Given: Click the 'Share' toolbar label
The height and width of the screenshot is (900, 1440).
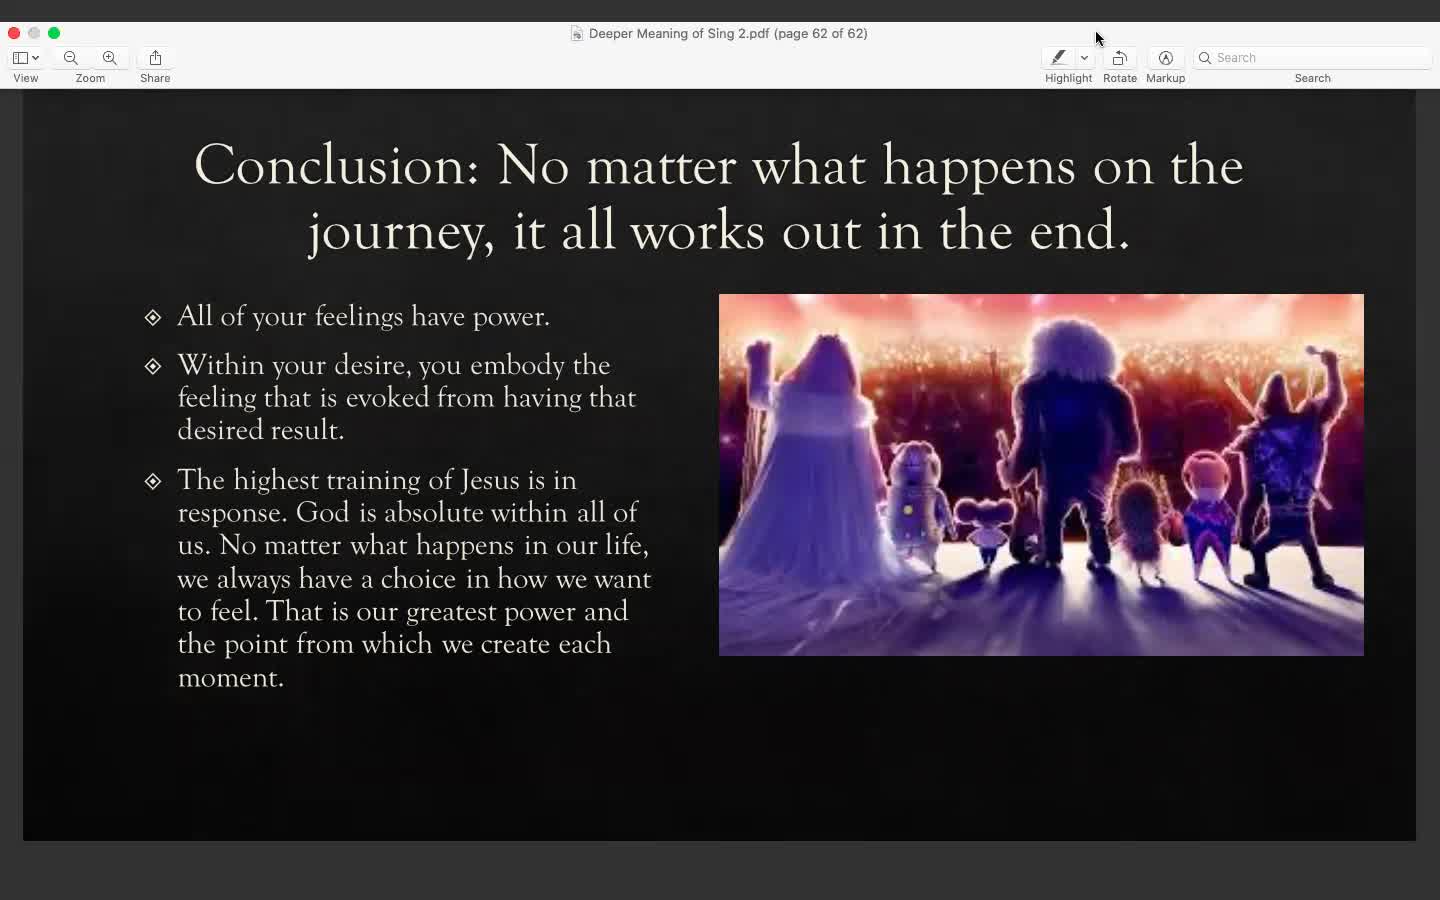Looking at the screenshot, I should [155, 78].
